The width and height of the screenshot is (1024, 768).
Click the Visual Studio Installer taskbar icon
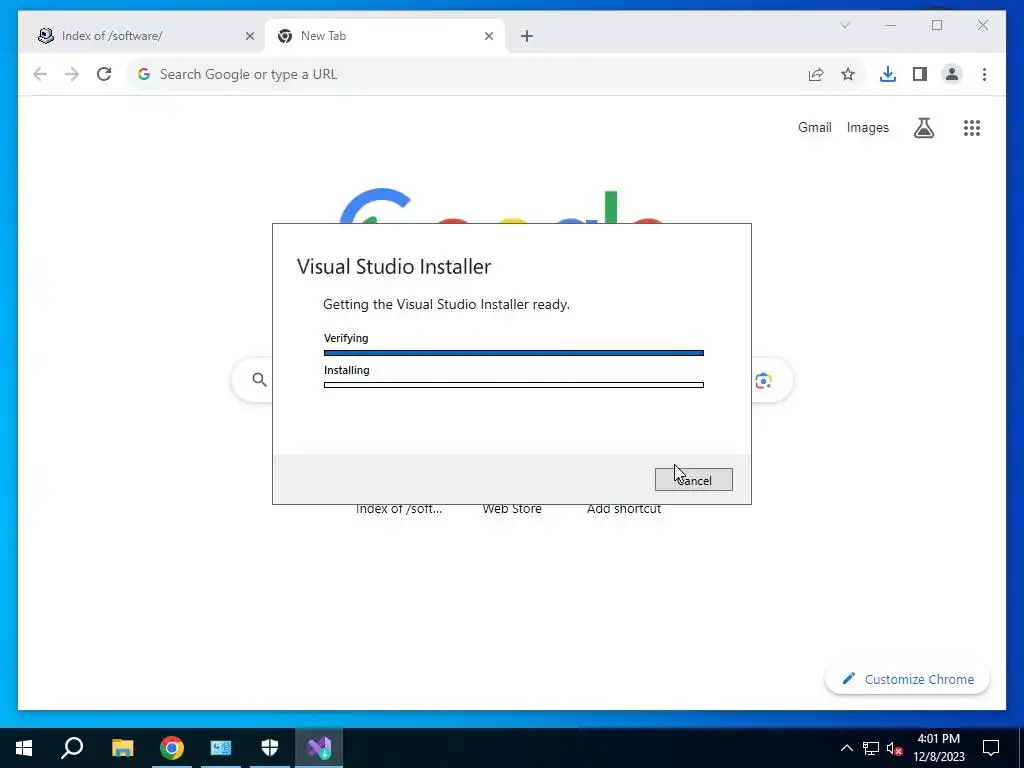[319, 748]
